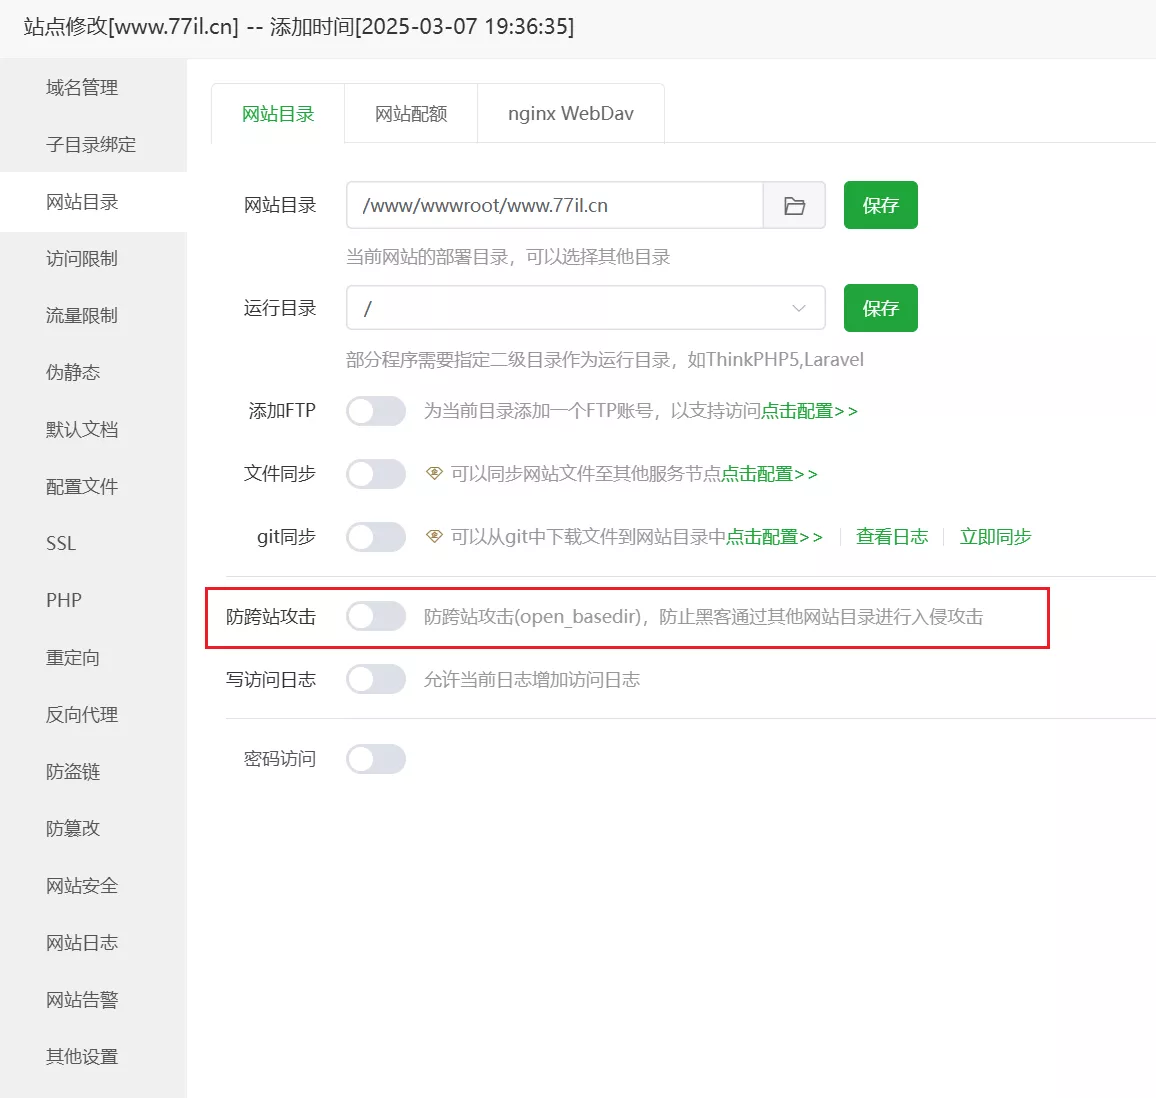Switch to the 网站配额 tab
The height and width of the screenshot is (1098, 1156).
tap(411, 114)
